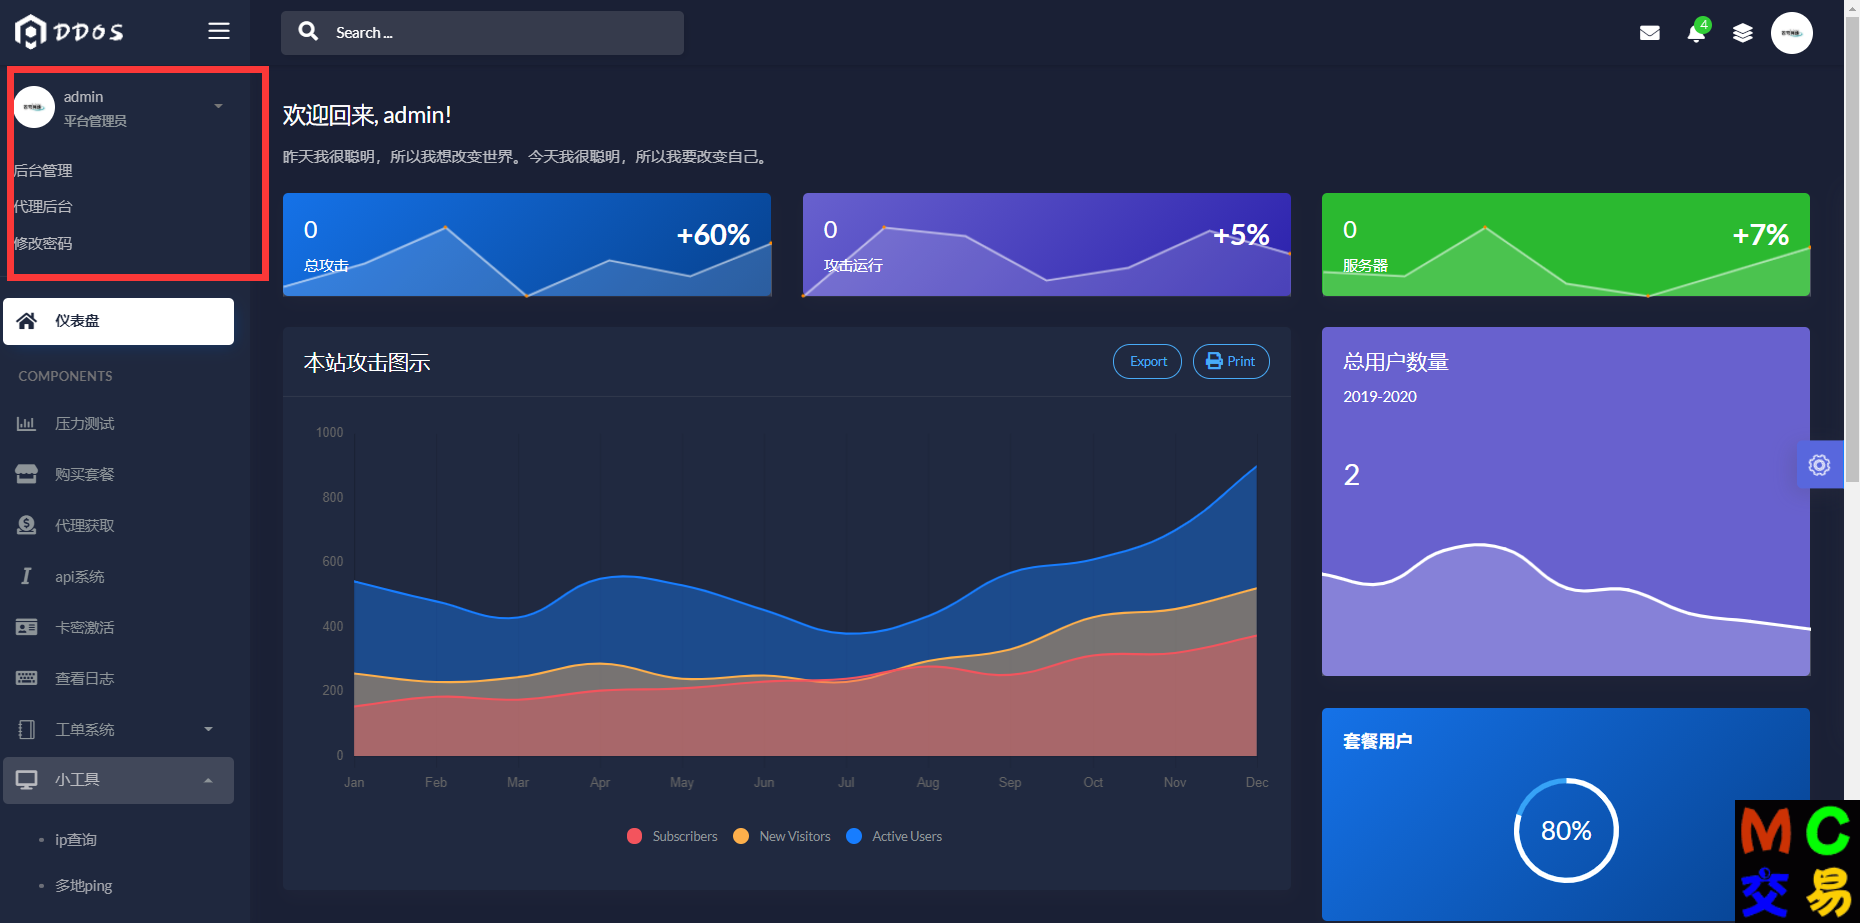Click the Dec label on chart axis
Screen dimensions: 1860x923
point(1257,782)
